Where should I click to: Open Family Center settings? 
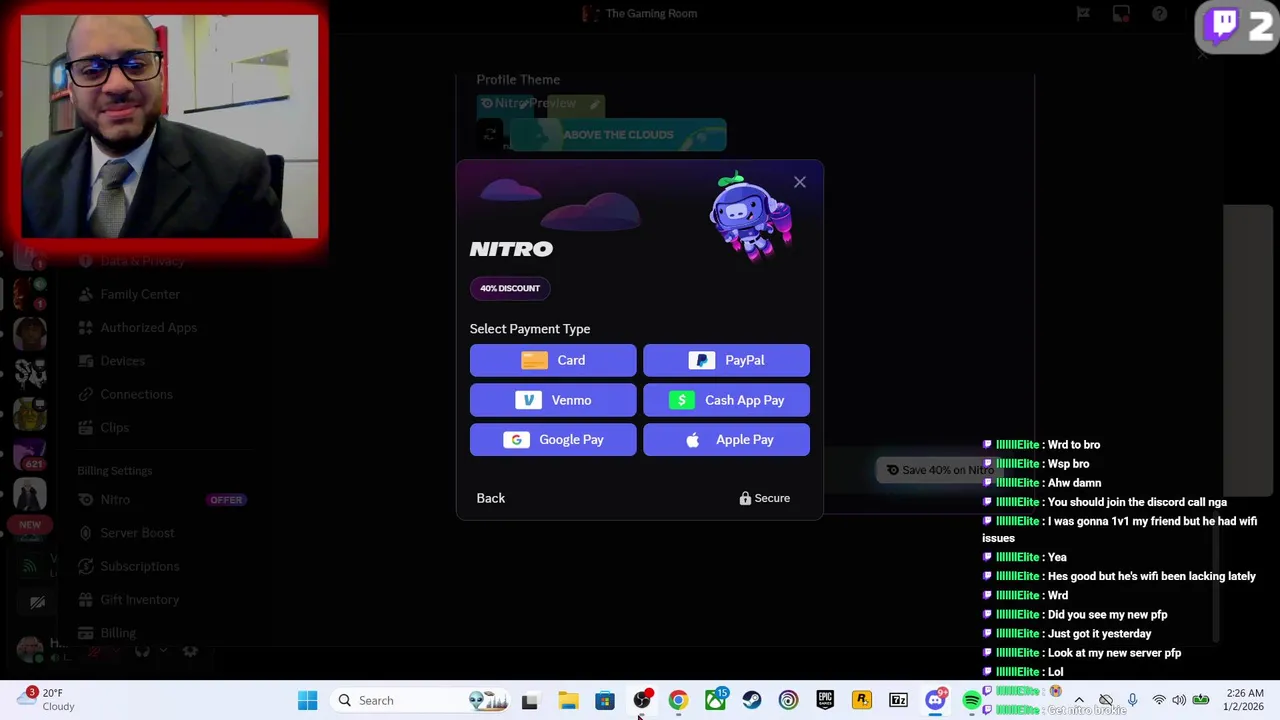point(140,294)
